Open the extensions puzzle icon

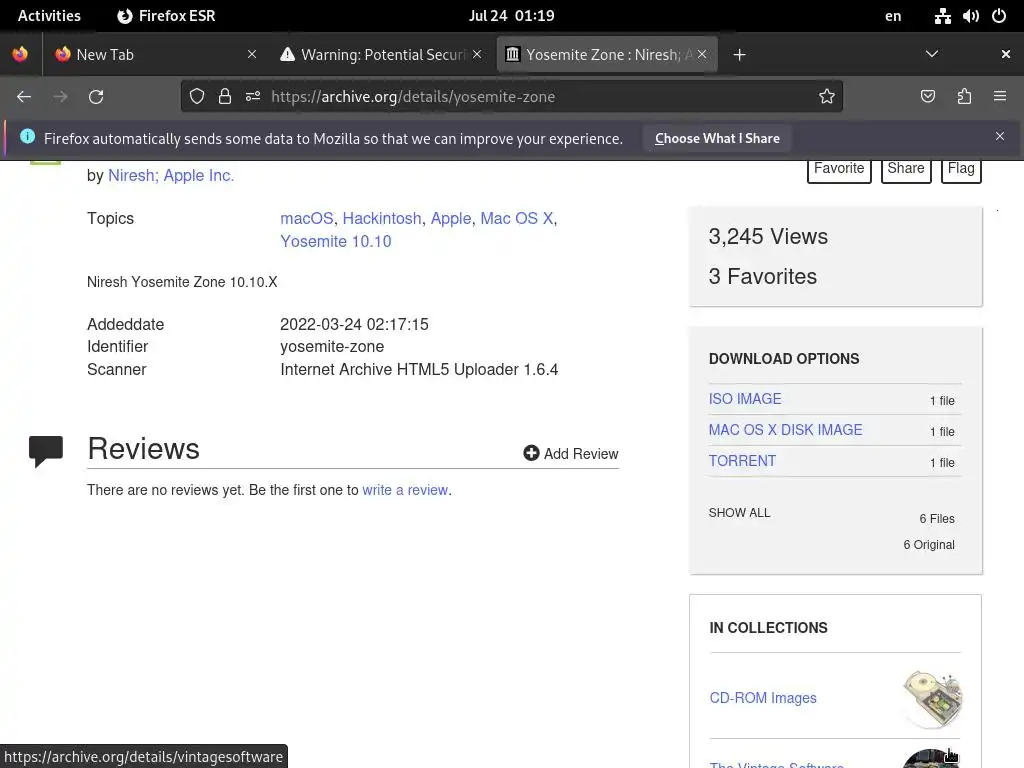point(964,97)
